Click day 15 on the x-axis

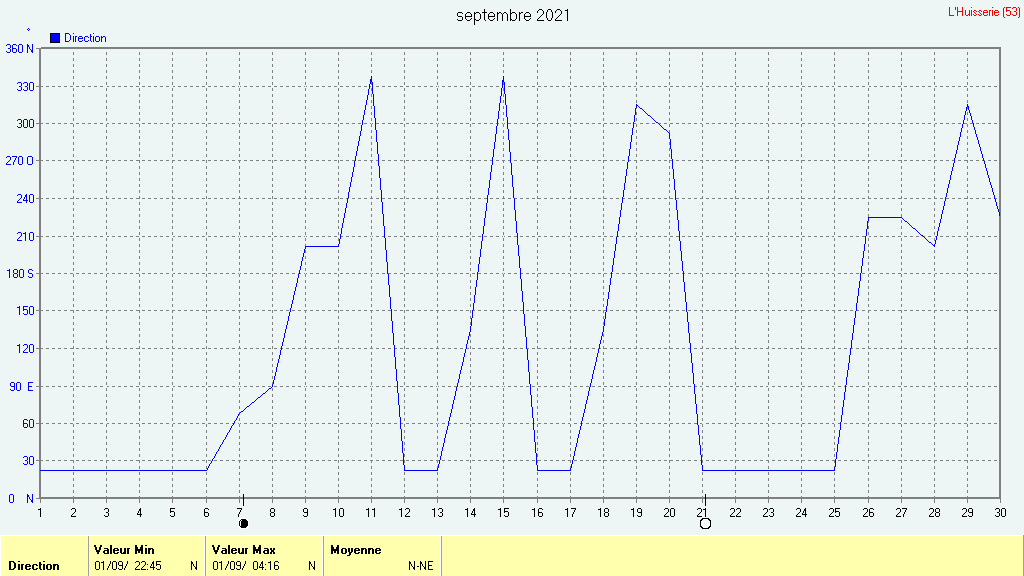tap(503, 513)
